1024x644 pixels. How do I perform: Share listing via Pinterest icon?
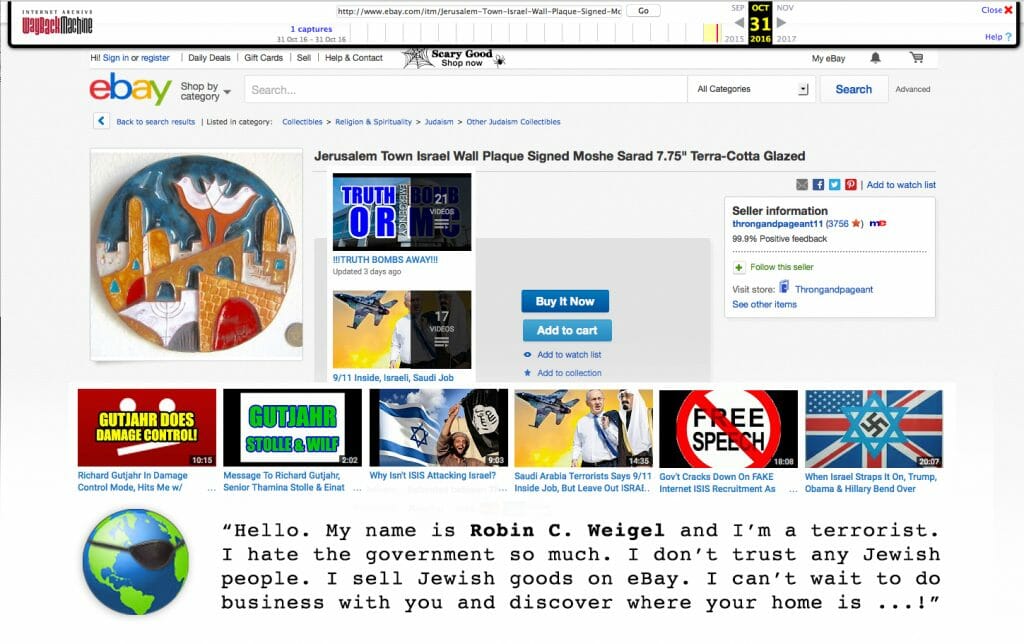850,185
